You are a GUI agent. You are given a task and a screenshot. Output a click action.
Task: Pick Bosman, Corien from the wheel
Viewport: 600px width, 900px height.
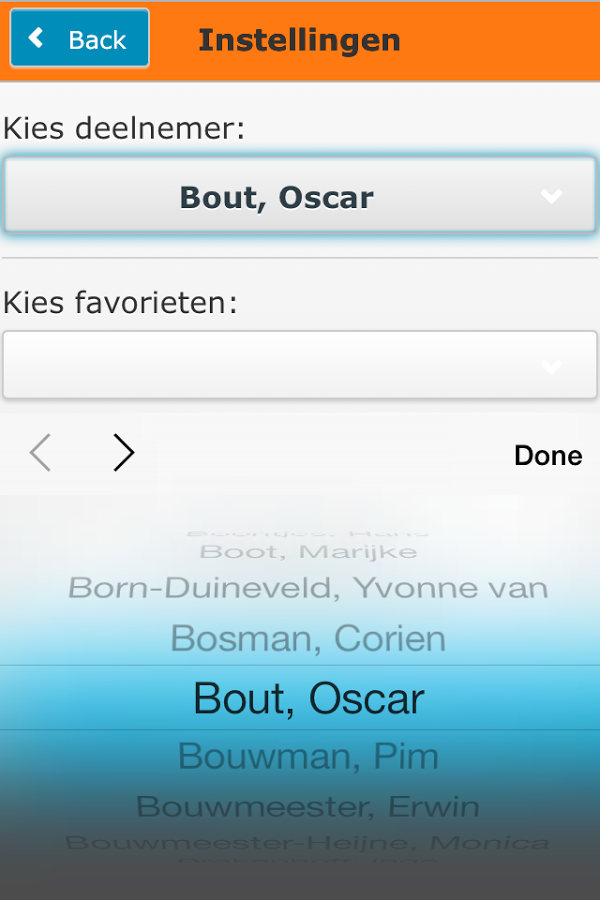(x=308, y=638)
